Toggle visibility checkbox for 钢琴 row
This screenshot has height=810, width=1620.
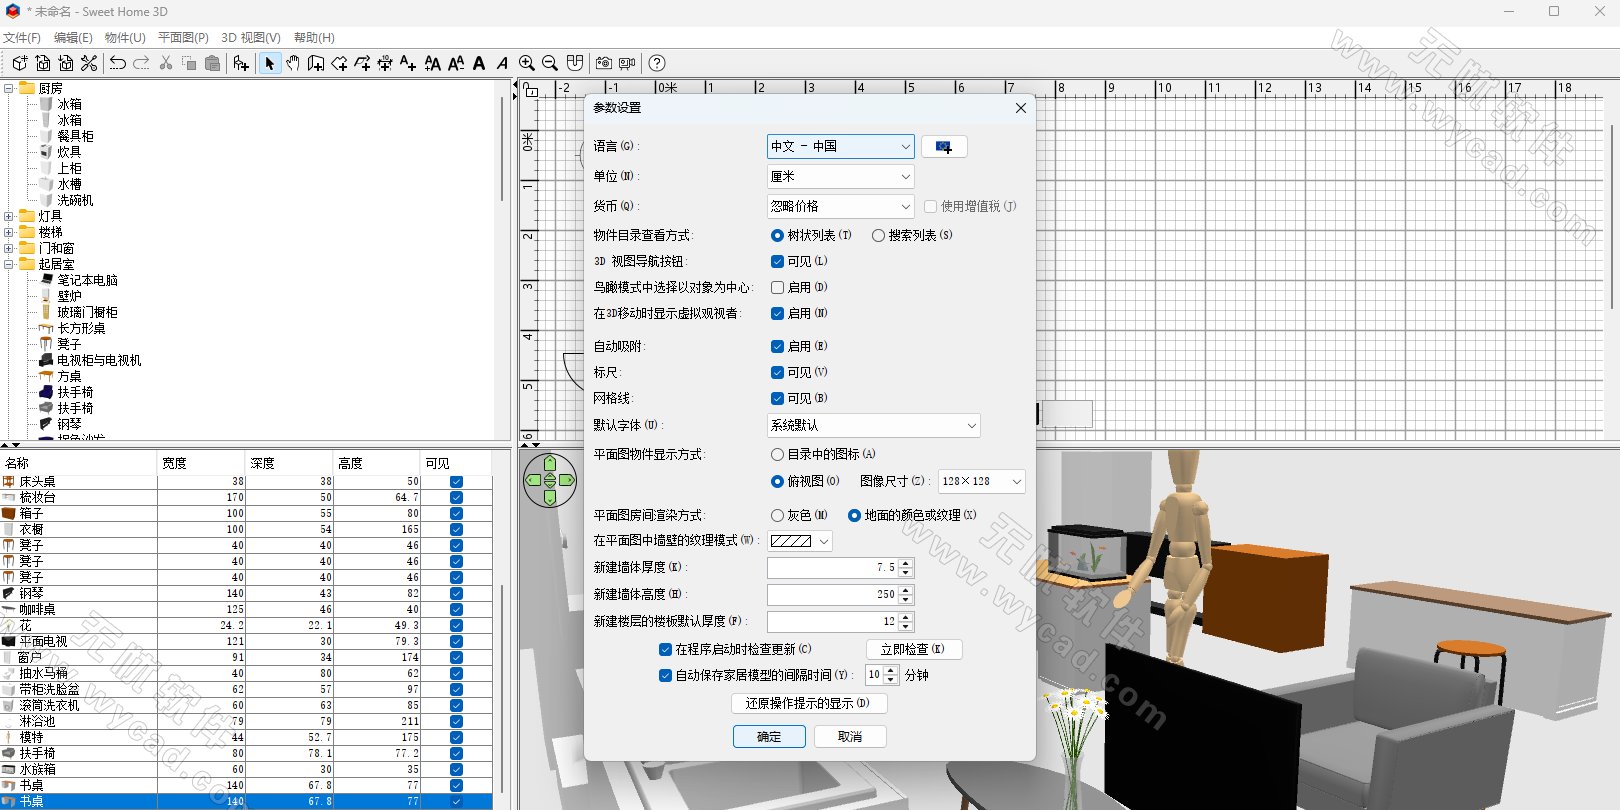point(456,593)
